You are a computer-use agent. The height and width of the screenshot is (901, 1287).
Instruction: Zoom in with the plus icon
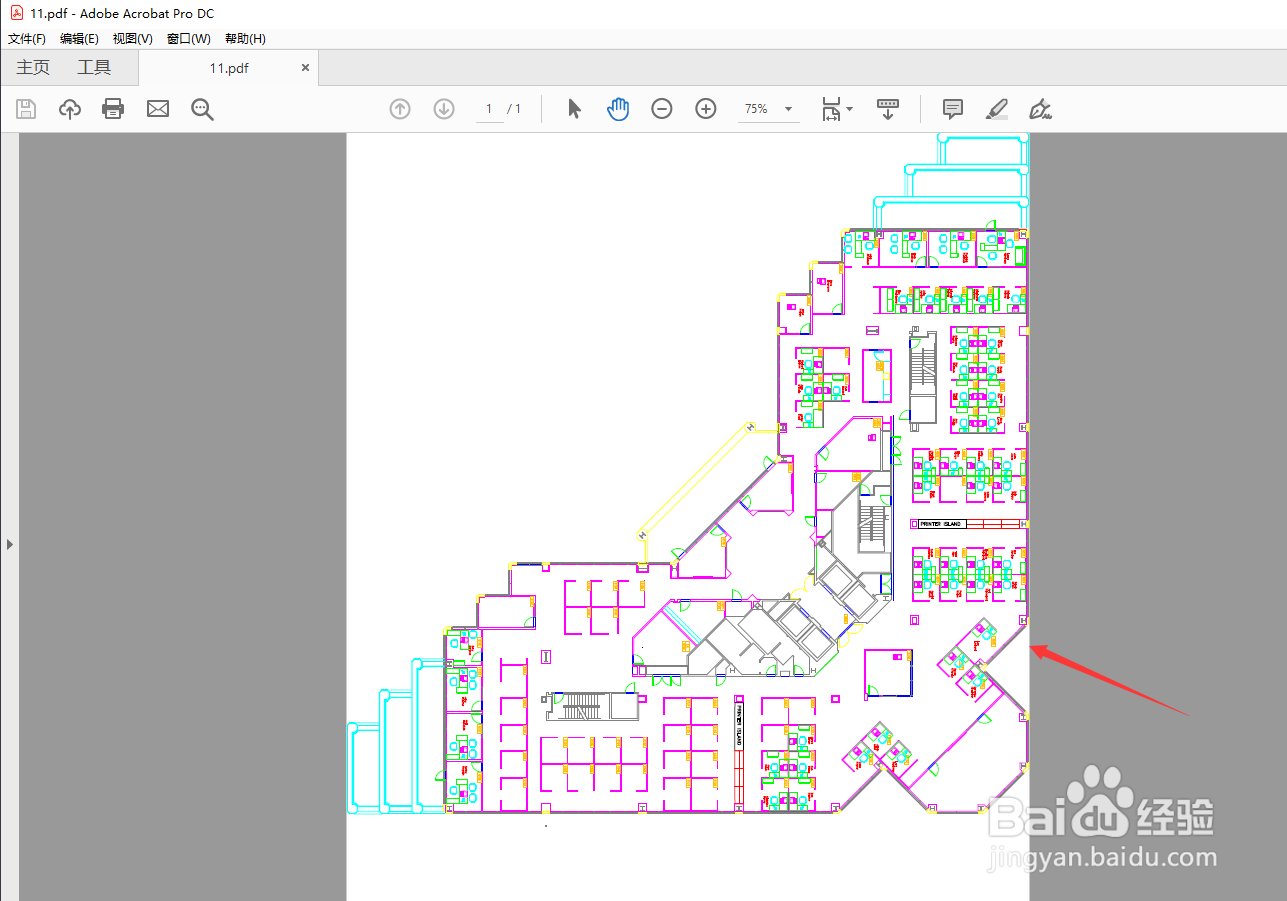coord(706,109)
